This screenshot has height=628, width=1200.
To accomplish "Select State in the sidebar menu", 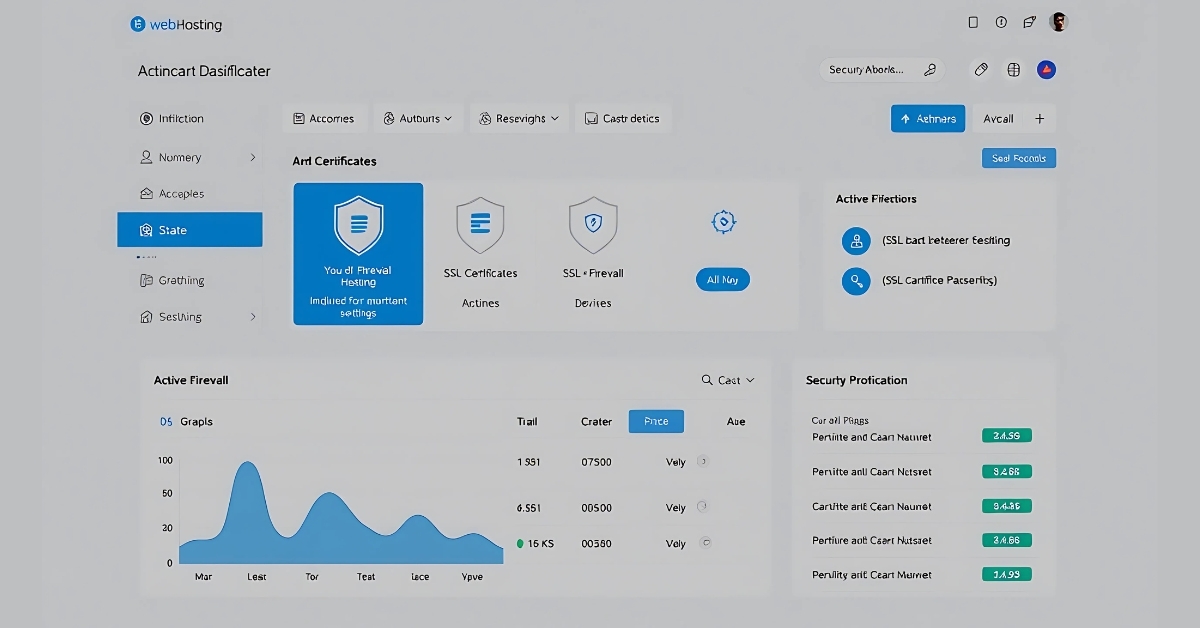I will (x=190, y=230).
